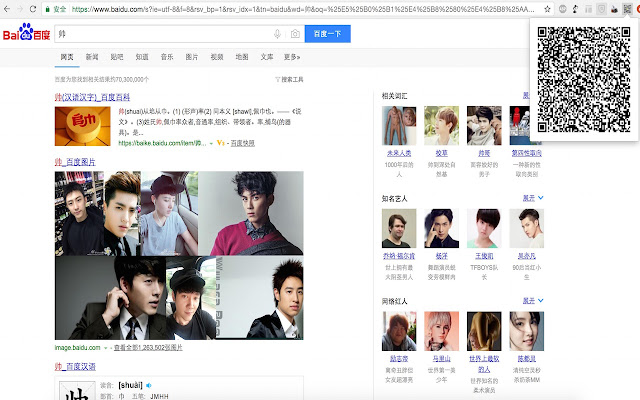640x400 pixels.
Task: Click the V1 badge beside the baike URL
Action: pos(220,143)
